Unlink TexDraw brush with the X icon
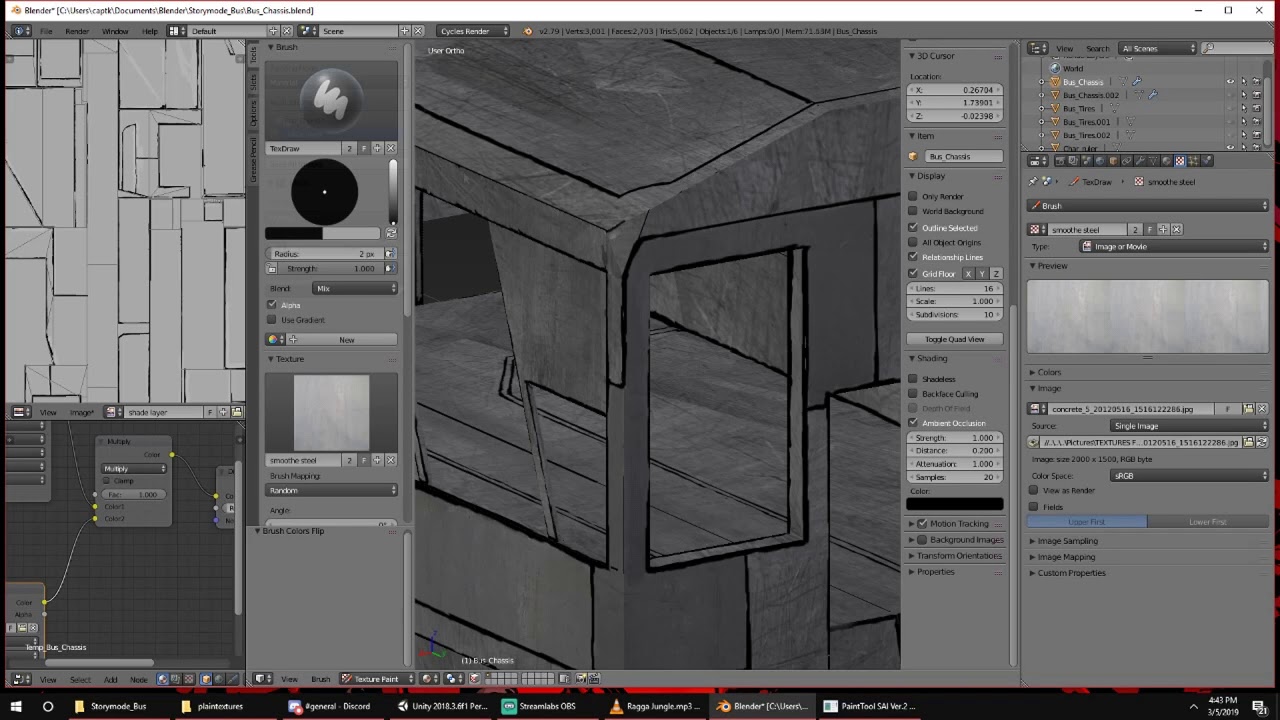This screenshot has height=720, width=1280. coord(390,148)
